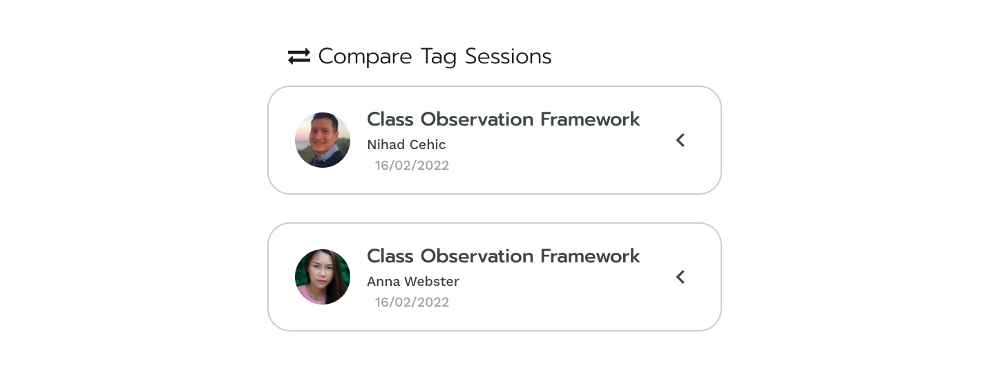Select the Compare Tag Sessions heading
Viewport: 1000px width, 370px height.
(434, 57)
